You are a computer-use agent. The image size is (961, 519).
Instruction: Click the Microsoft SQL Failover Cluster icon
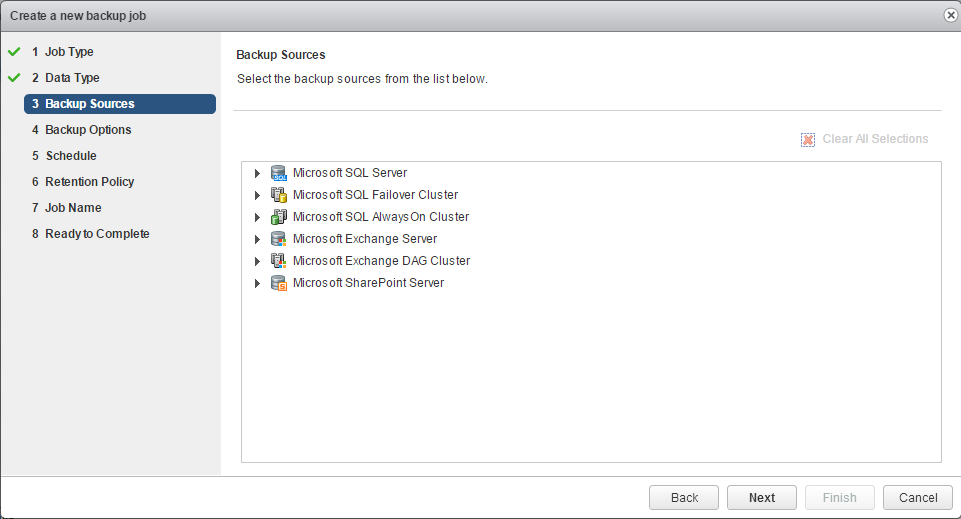click(x=279, y=195)
